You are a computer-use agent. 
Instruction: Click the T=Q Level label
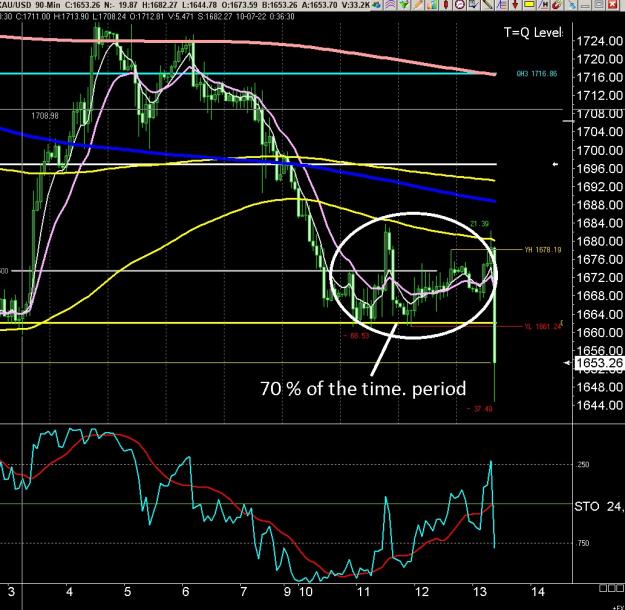pyautogui.click(x=533, y=33)
